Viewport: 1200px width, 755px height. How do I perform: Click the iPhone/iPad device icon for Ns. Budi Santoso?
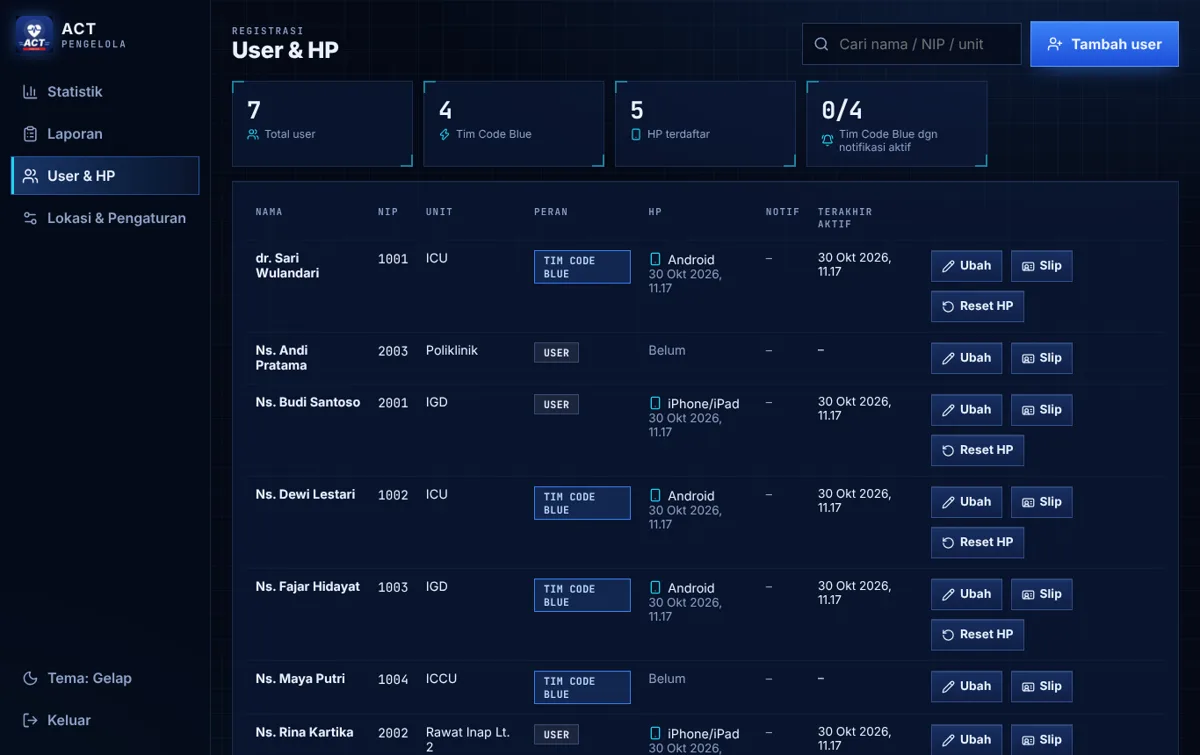656,403
